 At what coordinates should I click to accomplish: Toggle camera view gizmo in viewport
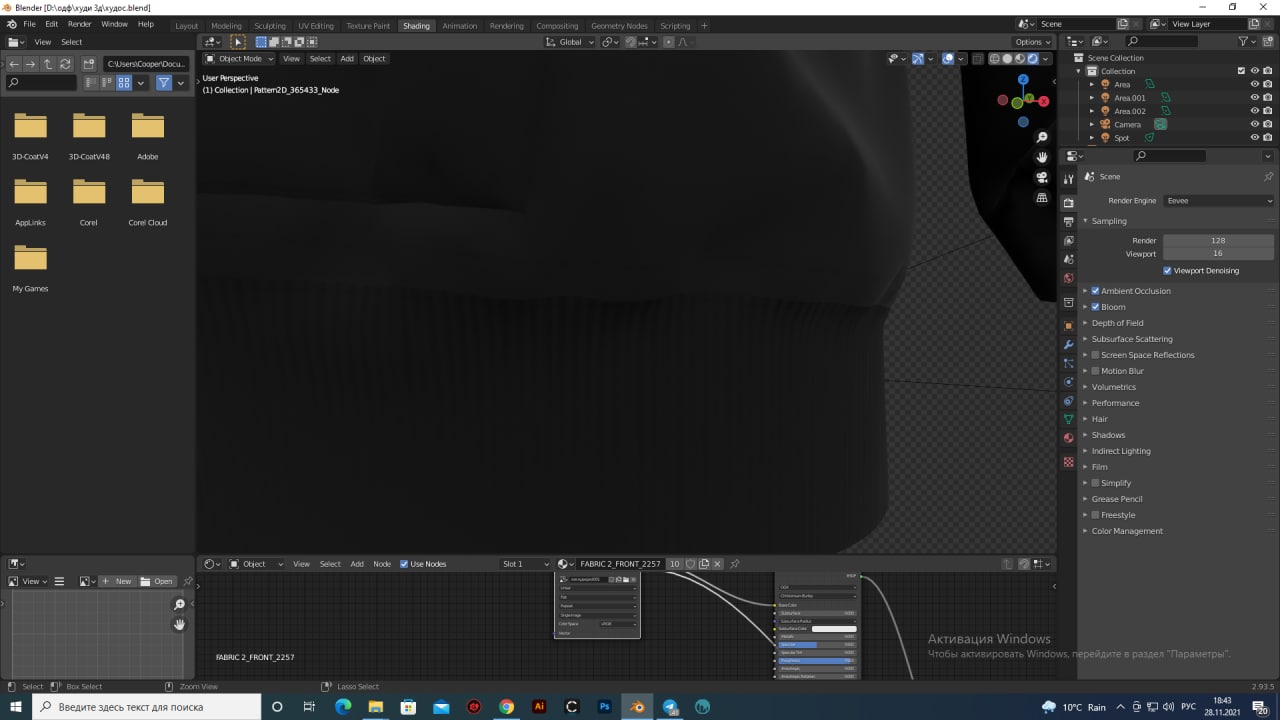tap(1042, 177)
